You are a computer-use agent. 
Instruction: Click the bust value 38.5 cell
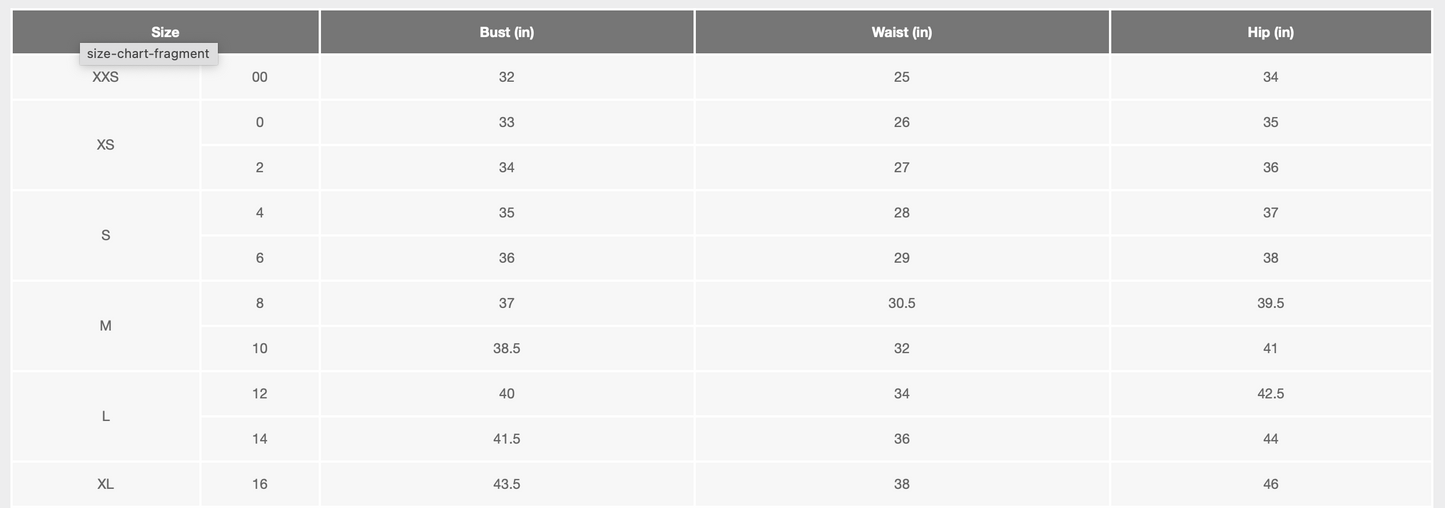click(507, 348)
